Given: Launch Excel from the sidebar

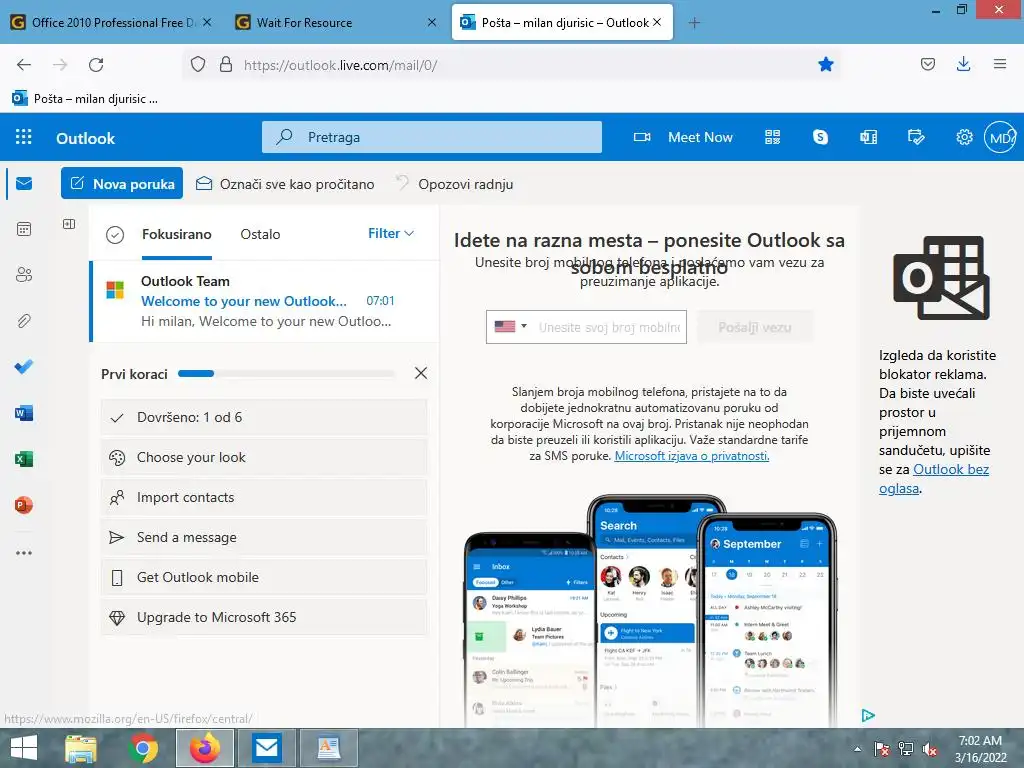Looking at the screenshot, I should coord(24,459).
